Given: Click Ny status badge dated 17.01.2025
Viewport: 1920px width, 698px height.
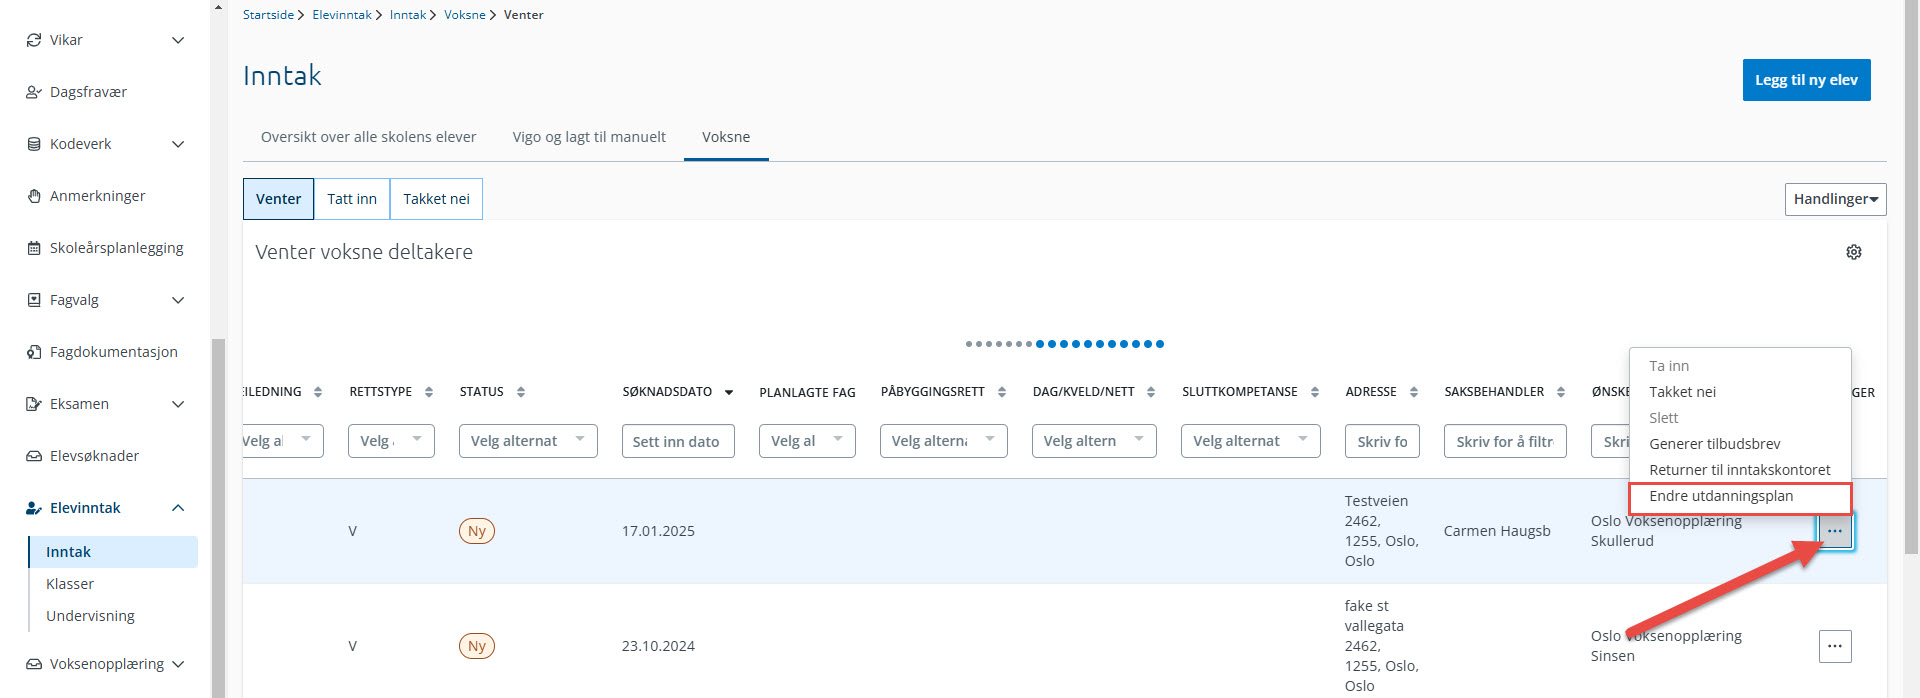Looking at the screenshot, I should (x=477, y=531).
